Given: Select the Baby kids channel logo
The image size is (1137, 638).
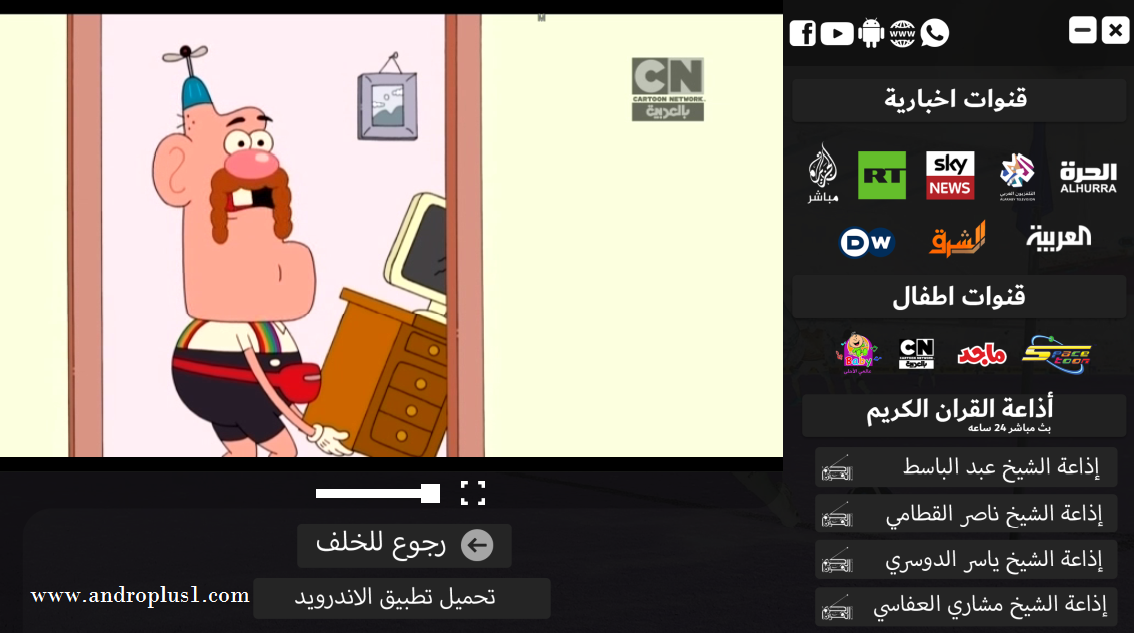Looking at the screenshot, I should (857, 354).
